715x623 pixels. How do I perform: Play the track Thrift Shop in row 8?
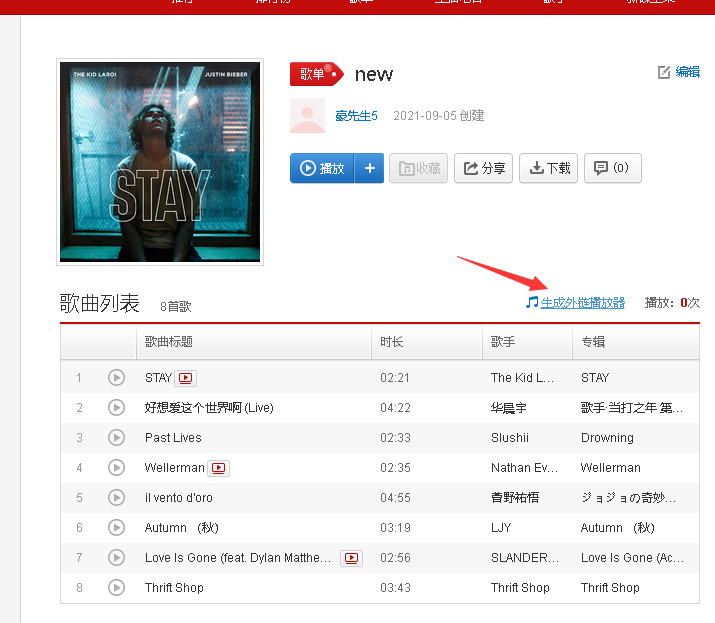click(x=116, y=587)
